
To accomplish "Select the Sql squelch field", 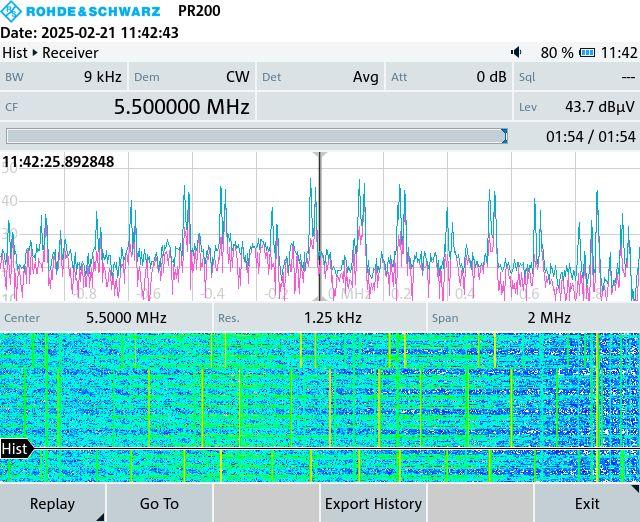I will pos(576,77).
